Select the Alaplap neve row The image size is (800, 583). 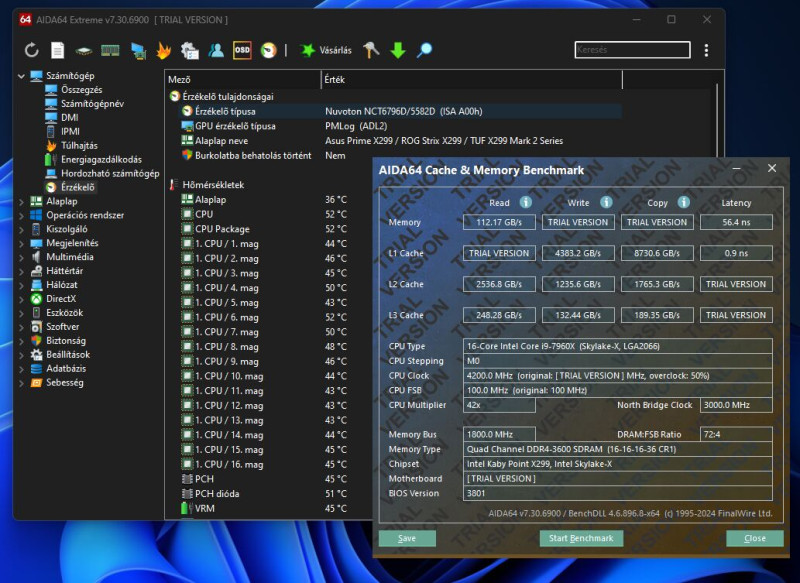coord(401,141)
